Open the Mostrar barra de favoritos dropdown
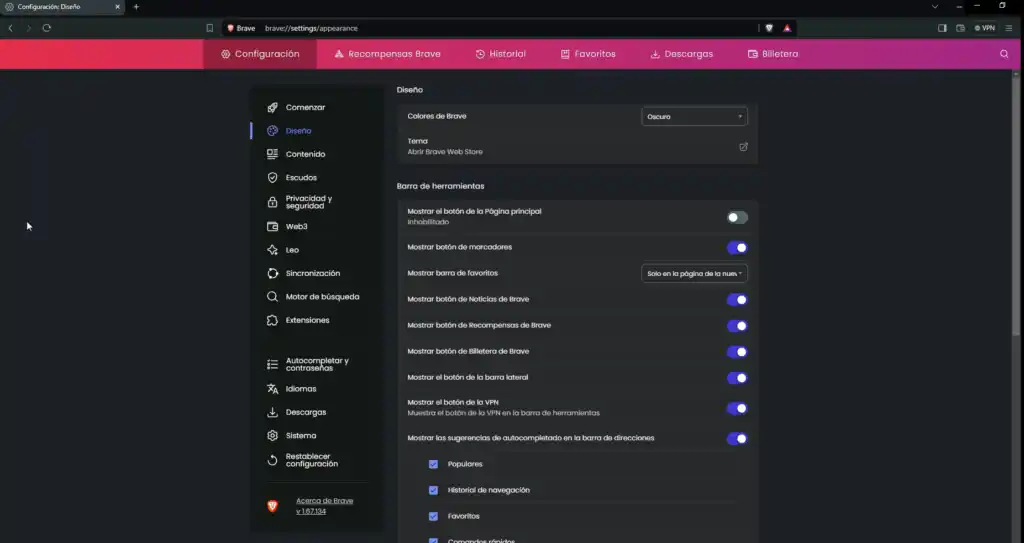 694,273
